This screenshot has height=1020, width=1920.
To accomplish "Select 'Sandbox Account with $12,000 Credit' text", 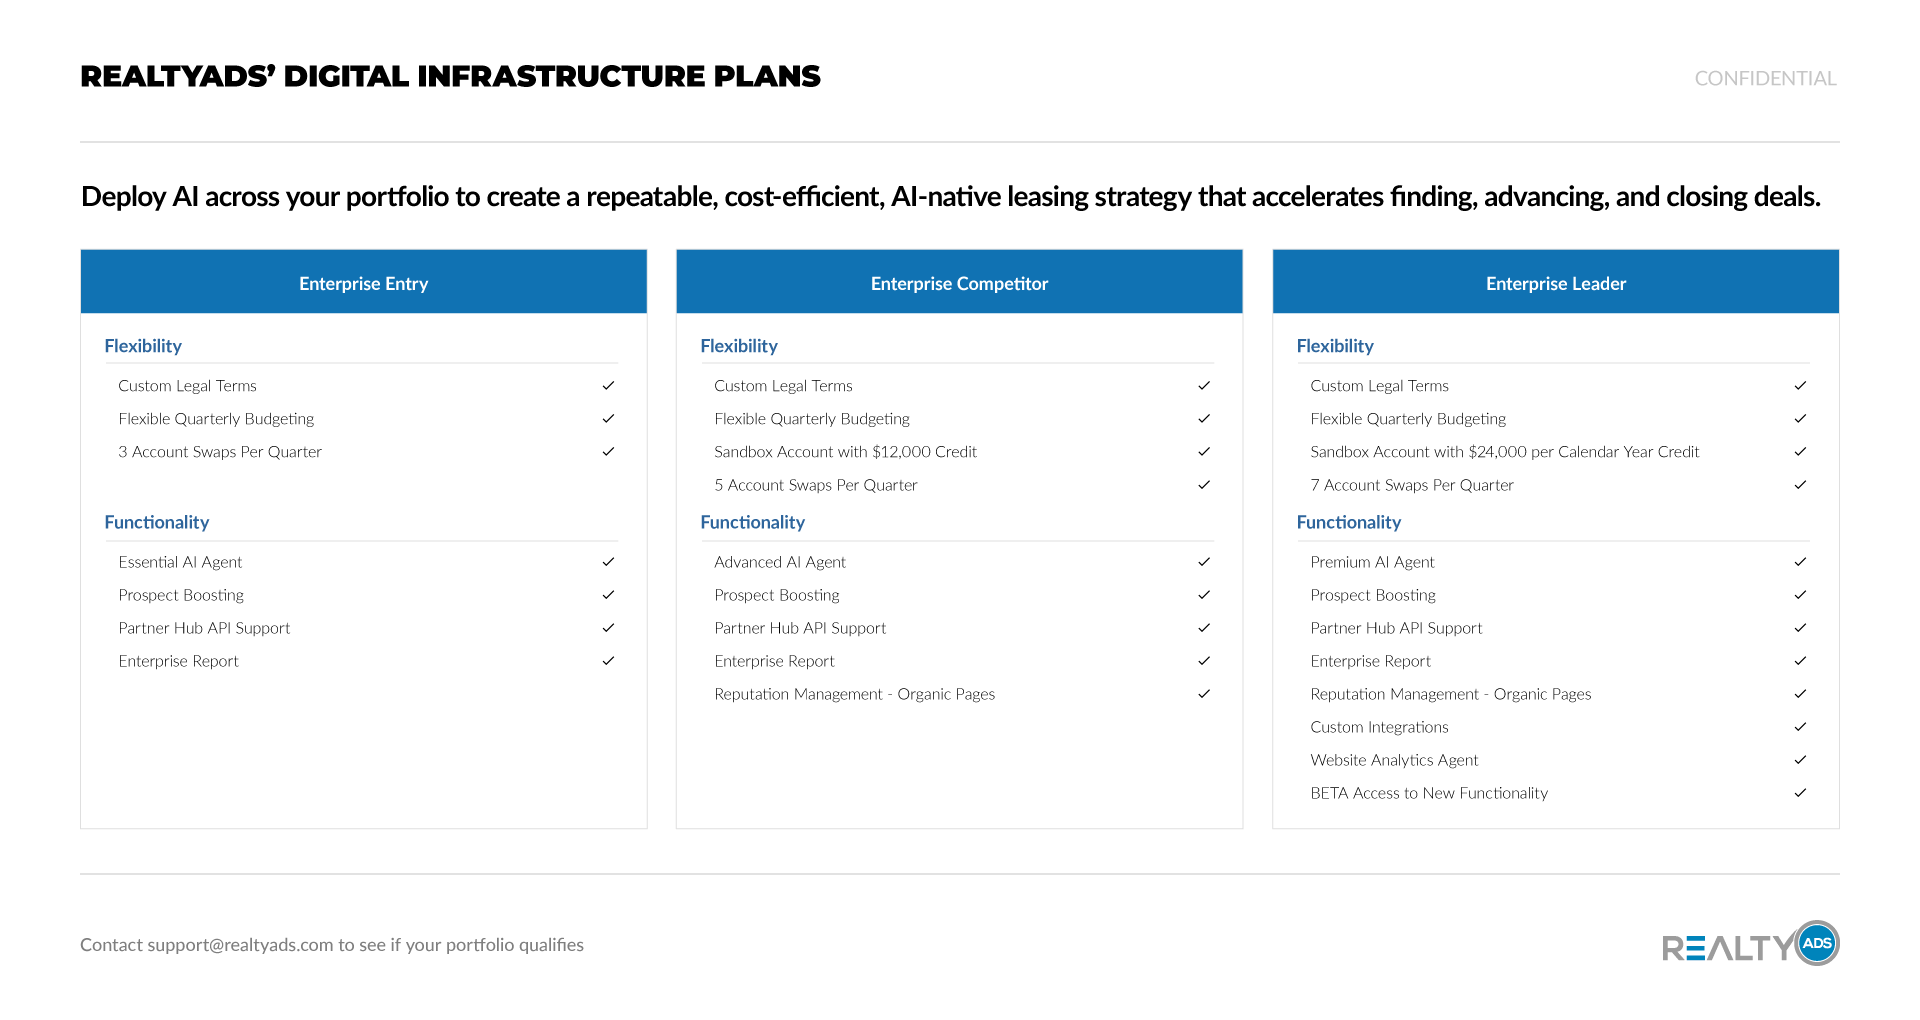I will click(846, 452).
